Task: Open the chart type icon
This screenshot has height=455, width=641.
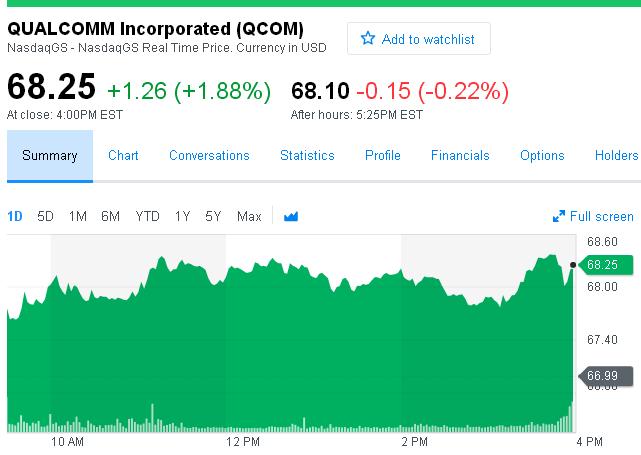Action: click(291, 216)
